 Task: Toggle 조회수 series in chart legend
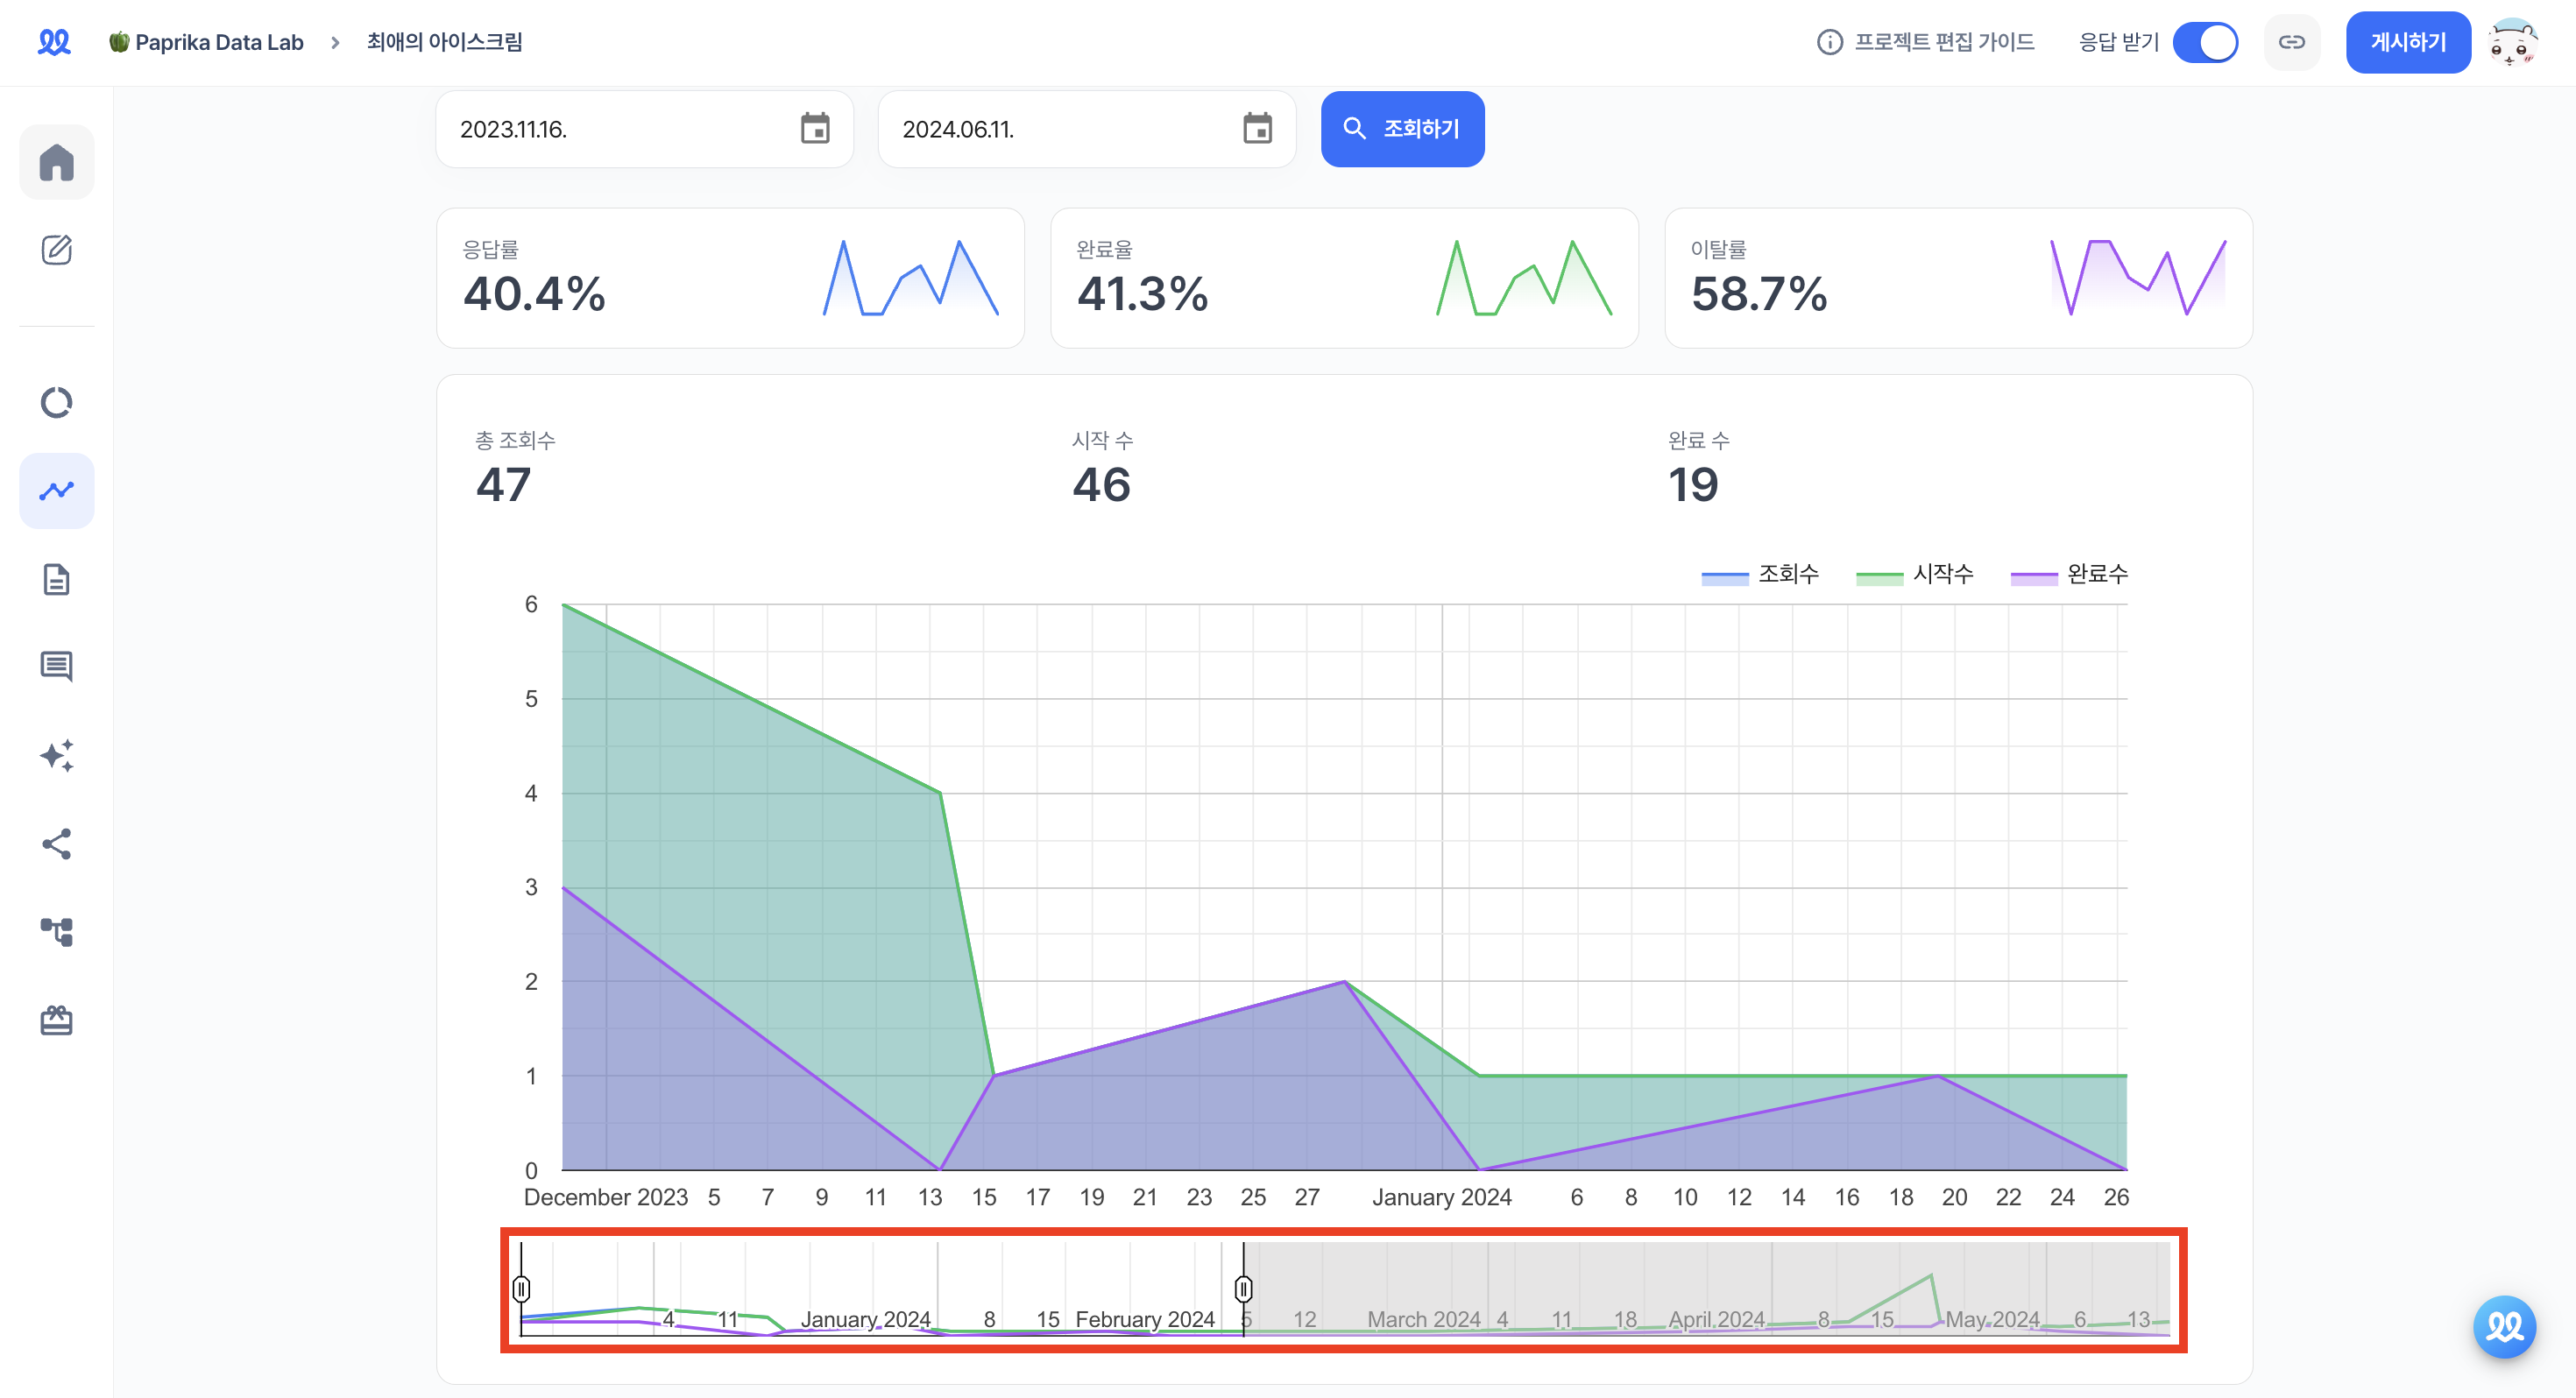pos(1760,574)
